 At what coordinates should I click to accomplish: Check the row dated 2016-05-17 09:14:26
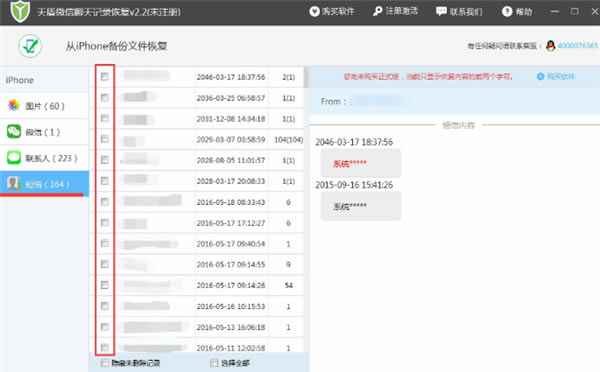click(104, 285)
